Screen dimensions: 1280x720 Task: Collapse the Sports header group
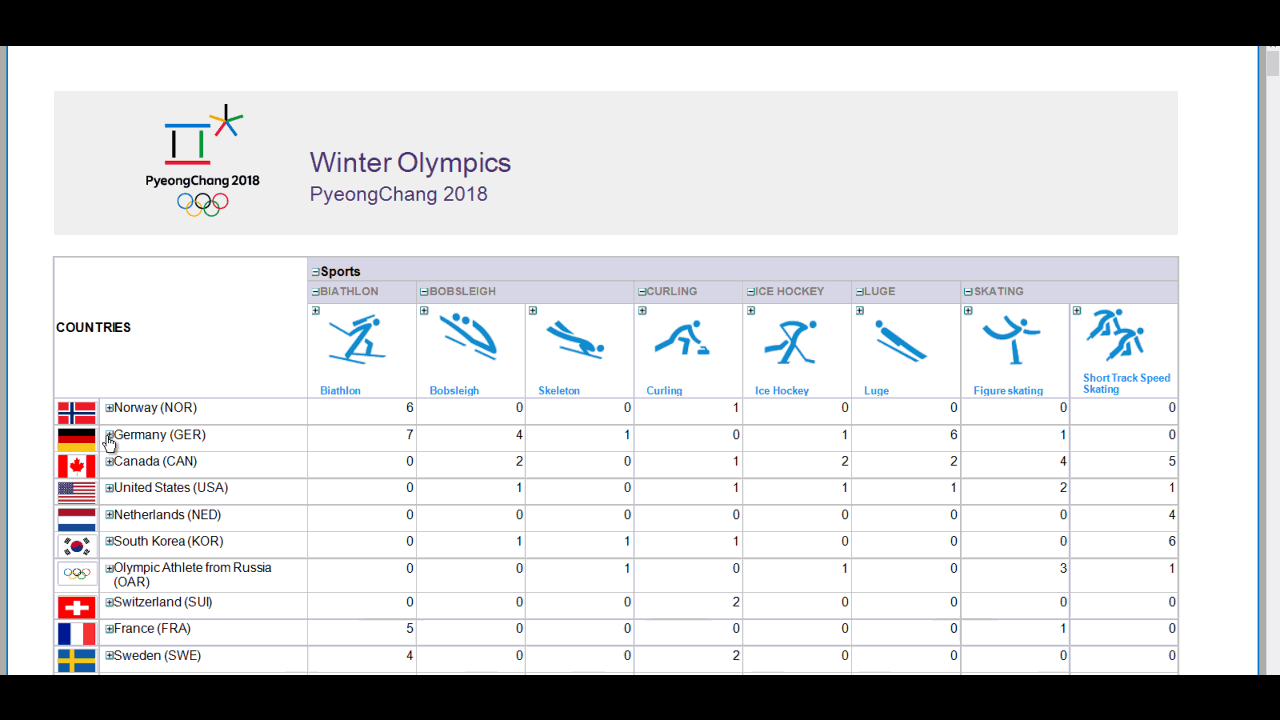(315, 272)
